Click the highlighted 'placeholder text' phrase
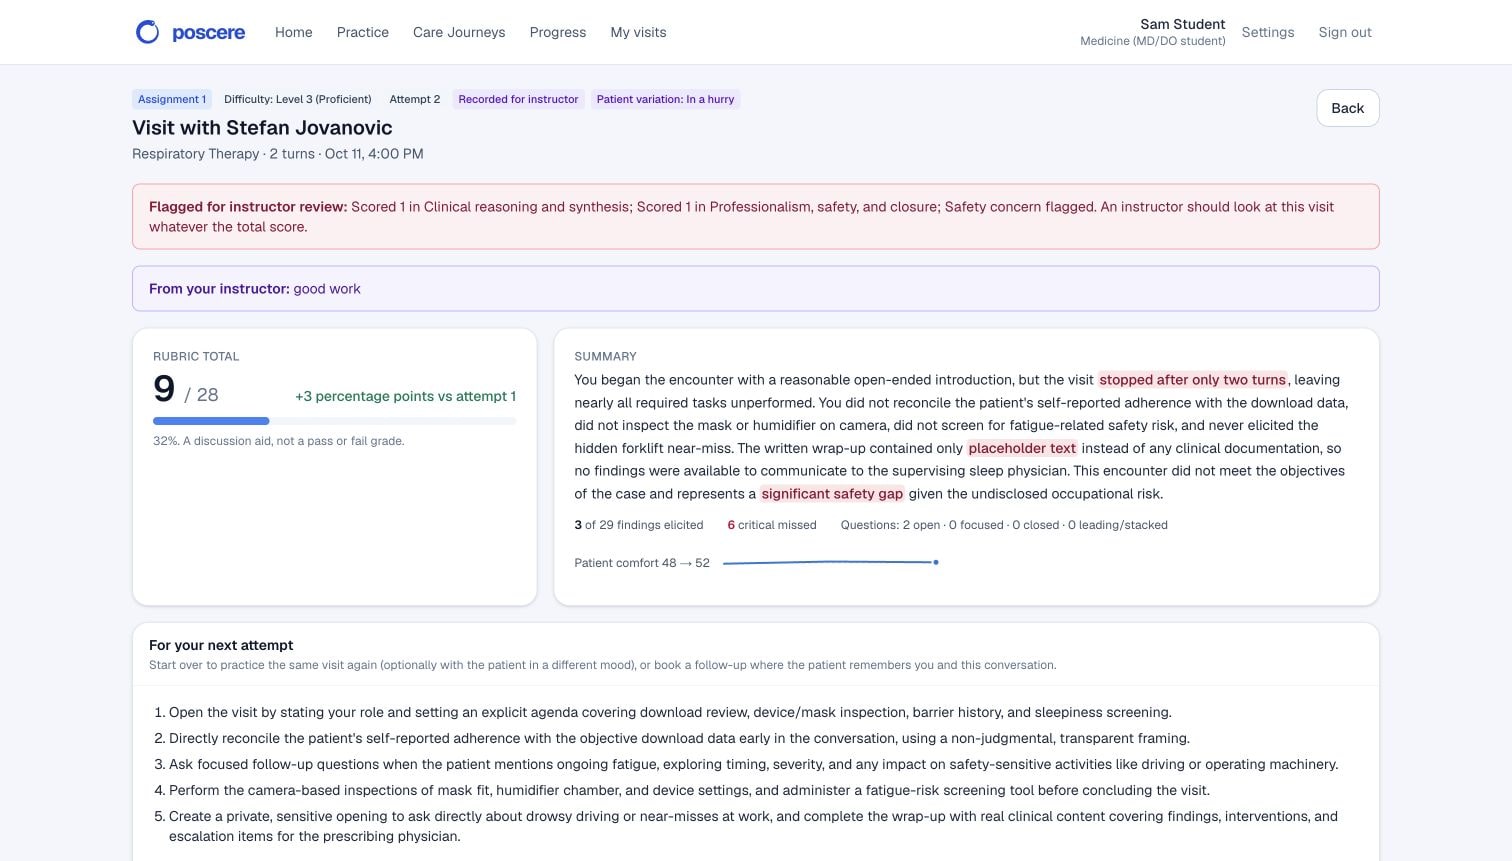The image size is (1512, 861). click(1022, 448)
